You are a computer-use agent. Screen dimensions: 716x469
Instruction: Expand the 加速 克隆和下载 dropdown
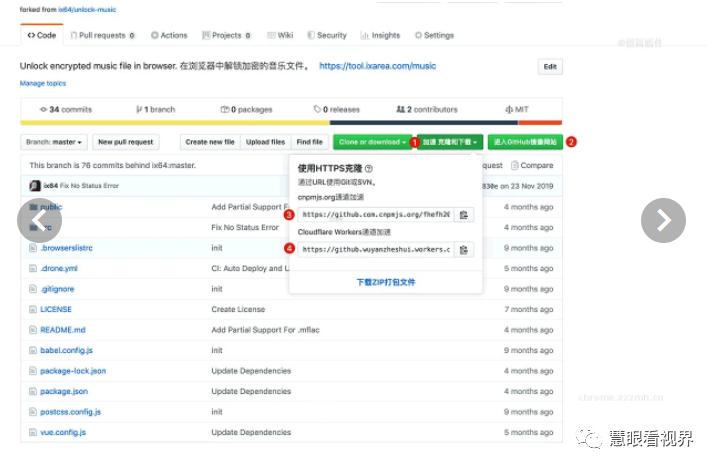(x=452, y=142)
